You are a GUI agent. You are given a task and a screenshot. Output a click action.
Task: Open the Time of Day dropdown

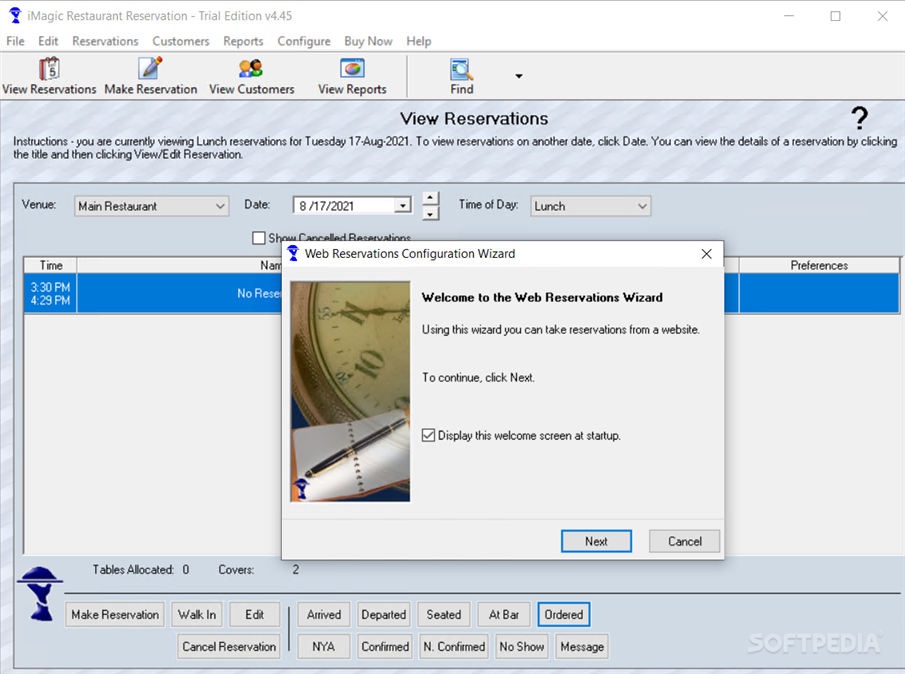(x=590, y=206)
